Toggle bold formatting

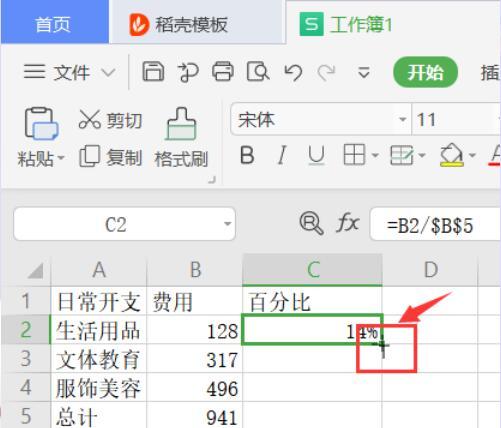[x=247, y=155]
